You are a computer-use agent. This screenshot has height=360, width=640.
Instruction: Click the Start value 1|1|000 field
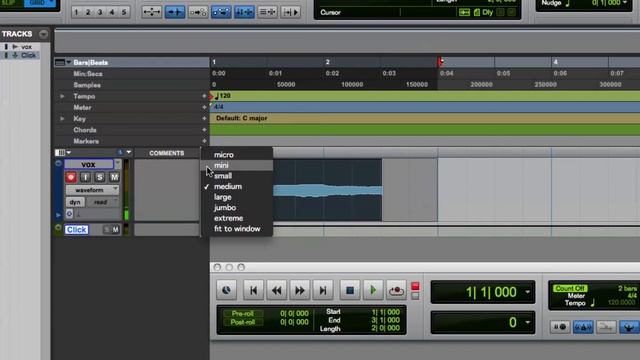point(385,312)
